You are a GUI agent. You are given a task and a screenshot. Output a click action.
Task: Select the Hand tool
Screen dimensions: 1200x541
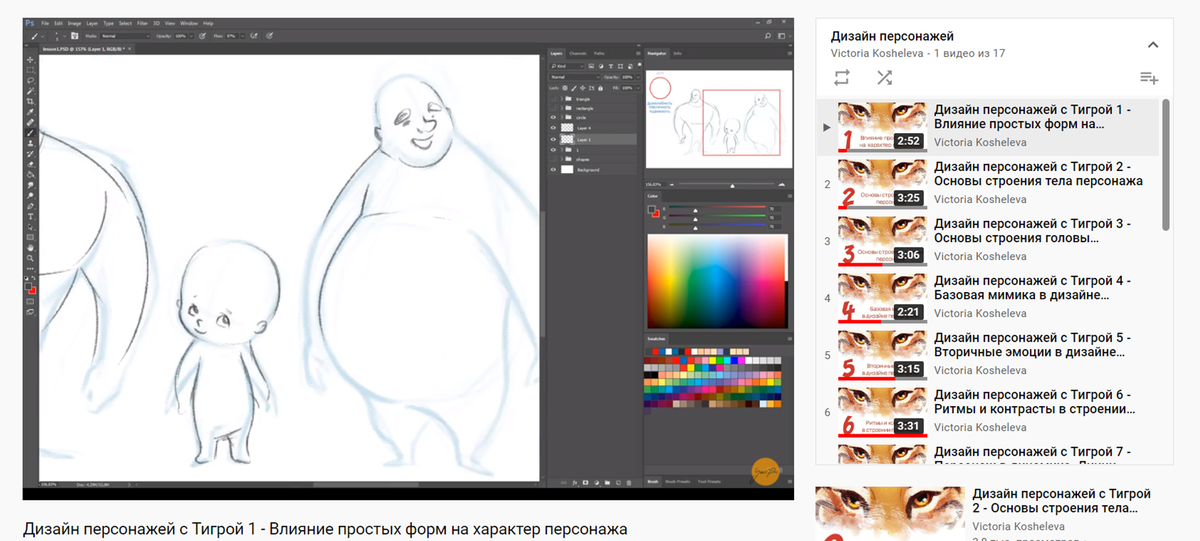tap(30, 247)
